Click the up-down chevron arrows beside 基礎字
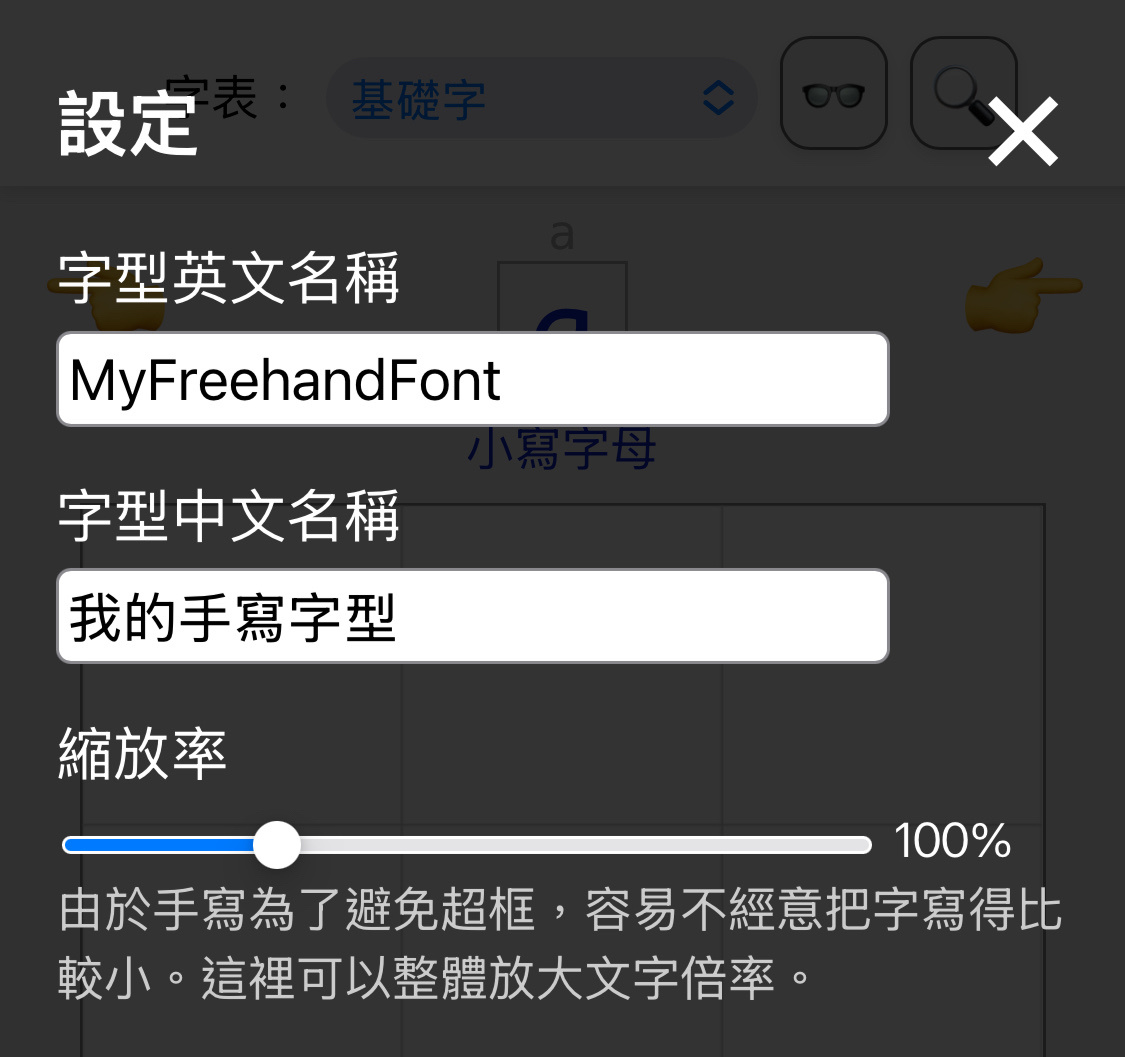This screenshot has height=1057, width=1125. (718, 98)
